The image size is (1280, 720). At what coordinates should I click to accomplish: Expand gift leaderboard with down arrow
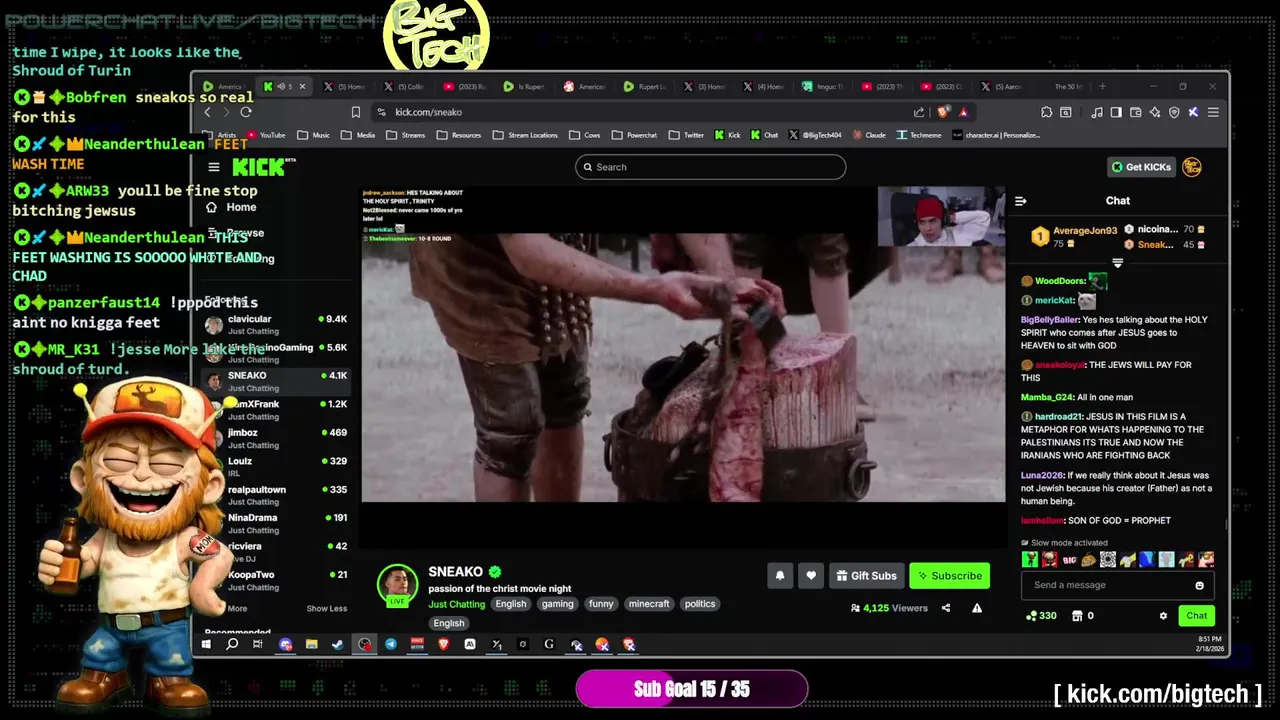(x=1117, y=264)
